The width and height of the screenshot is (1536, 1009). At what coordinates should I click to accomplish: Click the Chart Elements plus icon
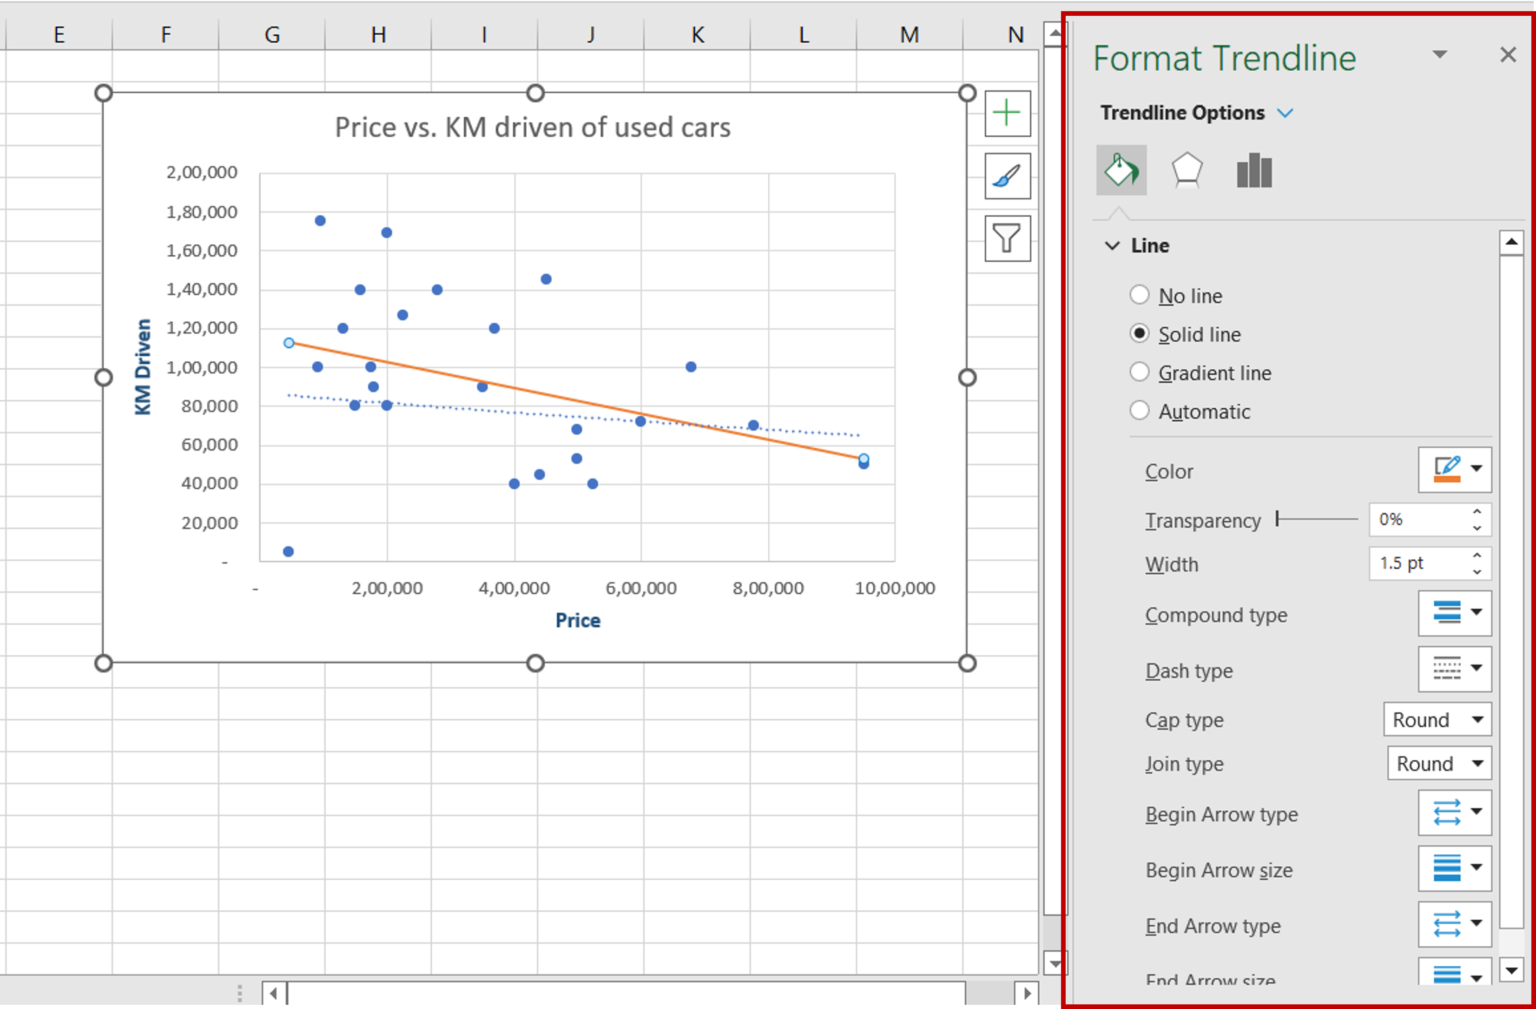pos(1006,113)
